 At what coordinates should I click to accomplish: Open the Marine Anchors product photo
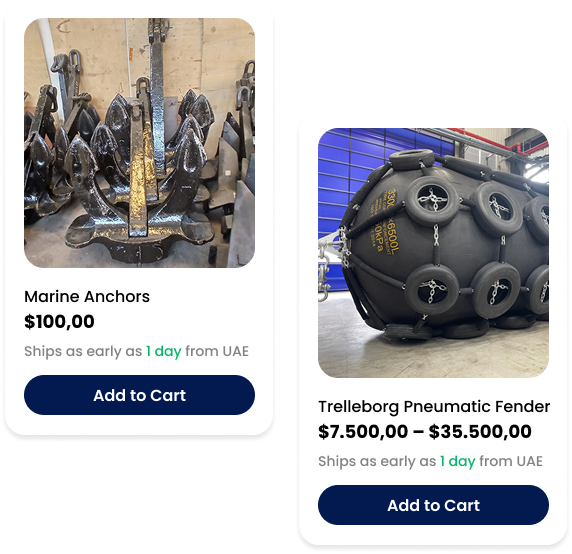(x=139, y=143)
